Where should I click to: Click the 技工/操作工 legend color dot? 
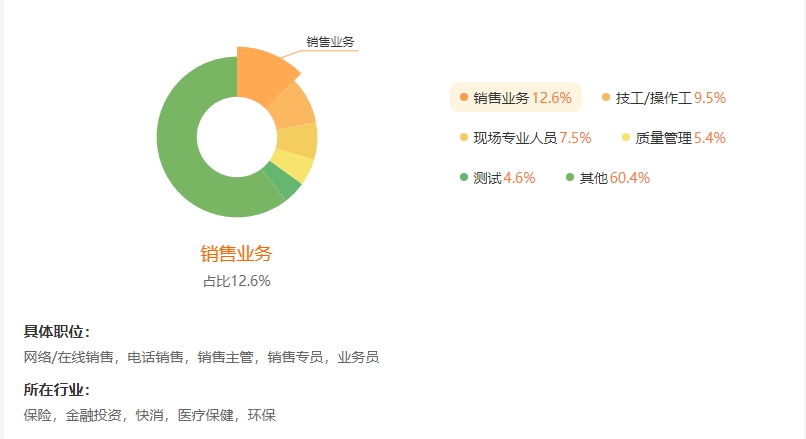tap(606, 97)
